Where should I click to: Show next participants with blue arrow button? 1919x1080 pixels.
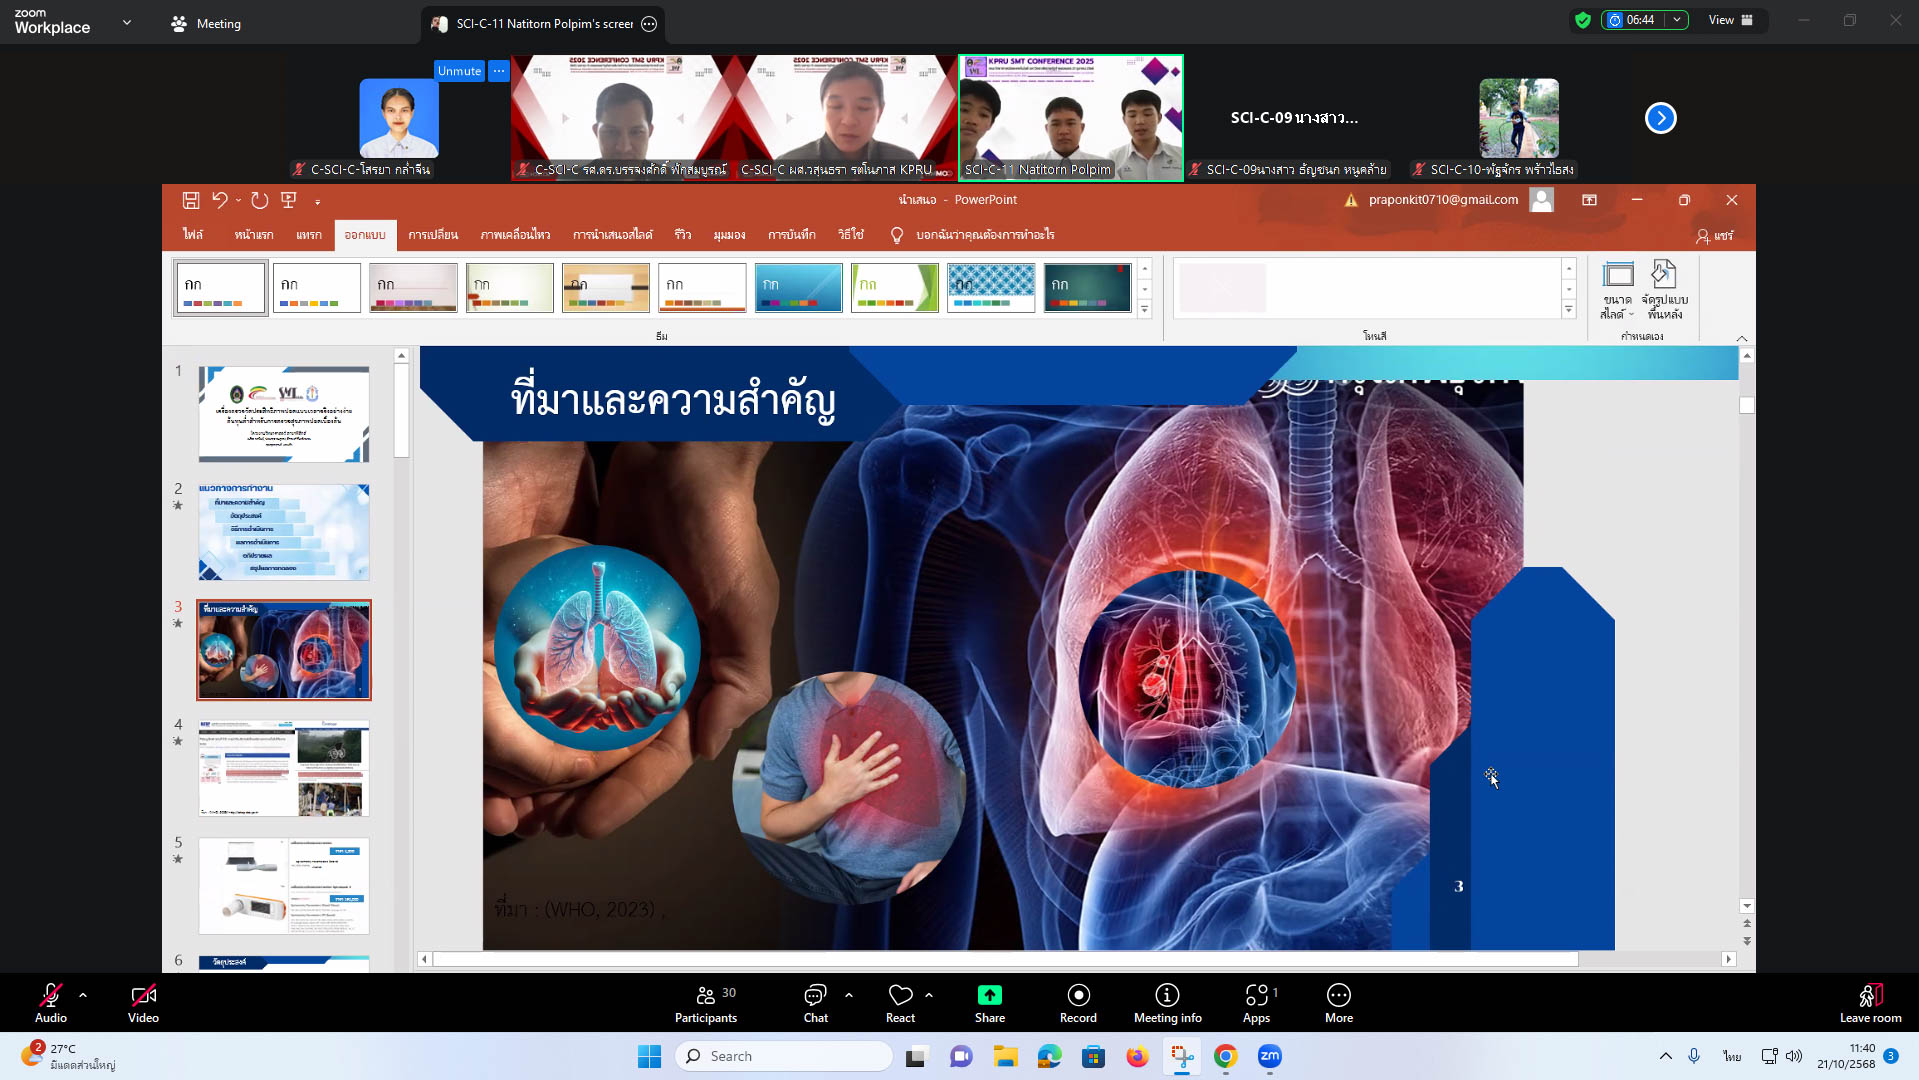click(x=1660, y=118)
